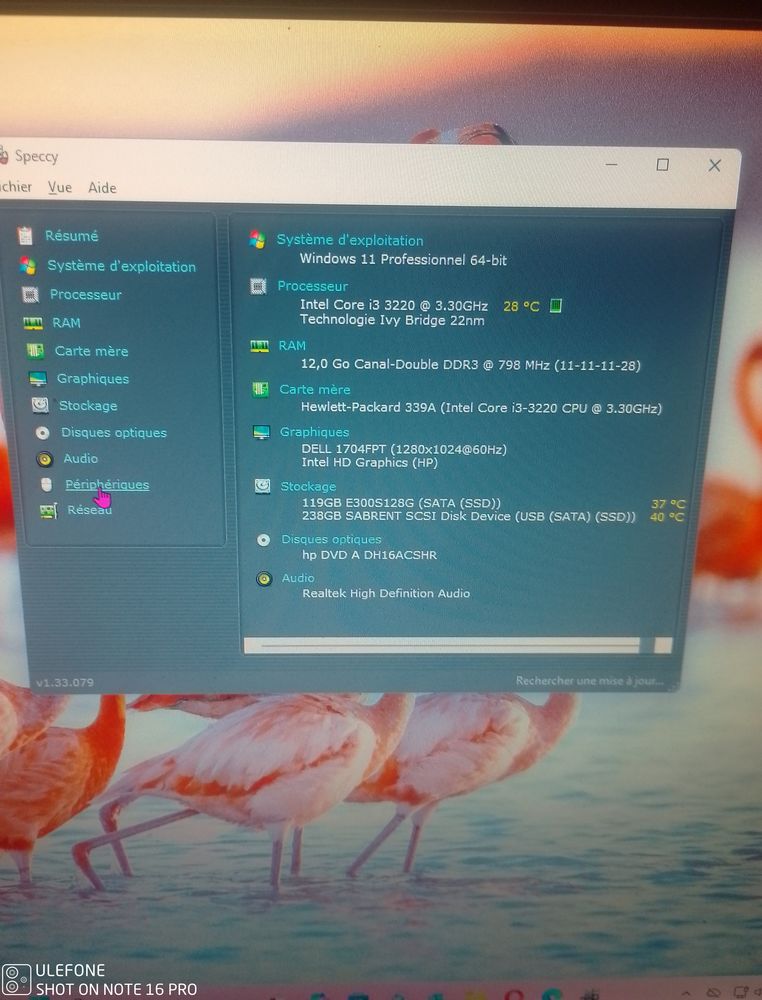Click the Stockage disk icon in sidebar
The width and height of the screenshot is (762, 1000).
(x=40, y=405)
